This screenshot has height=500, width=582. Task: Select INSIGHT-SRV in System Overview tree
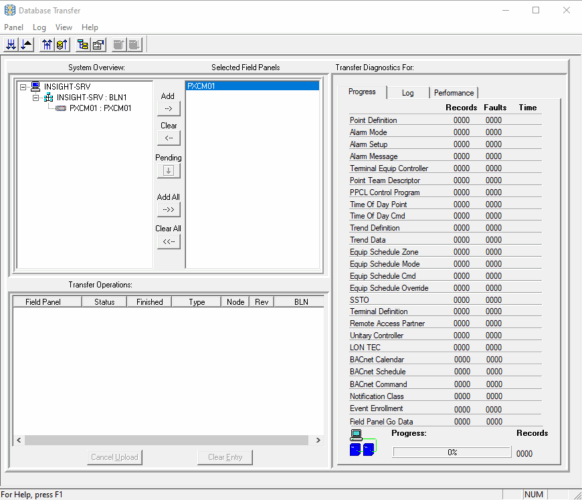pyautogui.click(x=67, y=87)
